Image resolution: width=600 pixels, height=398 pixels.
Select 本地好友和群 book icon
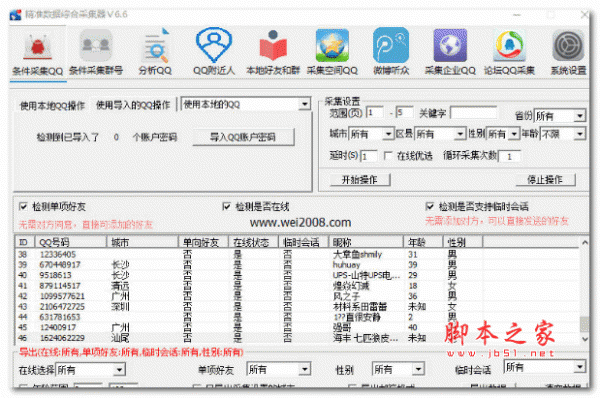tap(273, 45)
